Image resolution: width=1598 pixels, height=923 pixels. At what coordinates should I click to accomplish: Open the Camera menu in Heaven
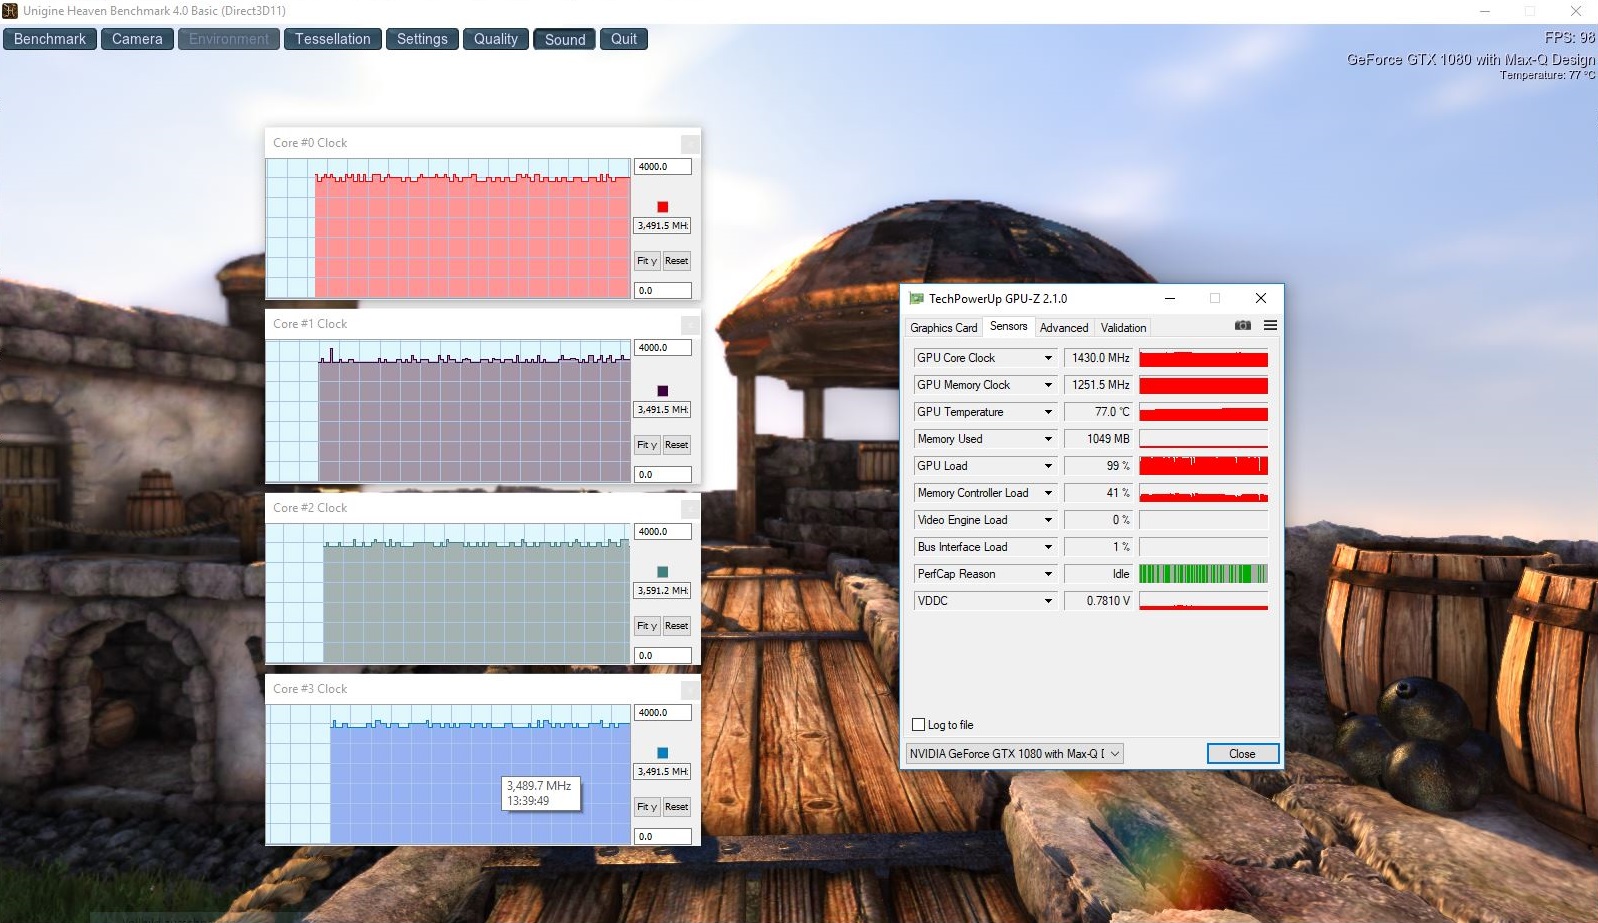pos(137,39)
